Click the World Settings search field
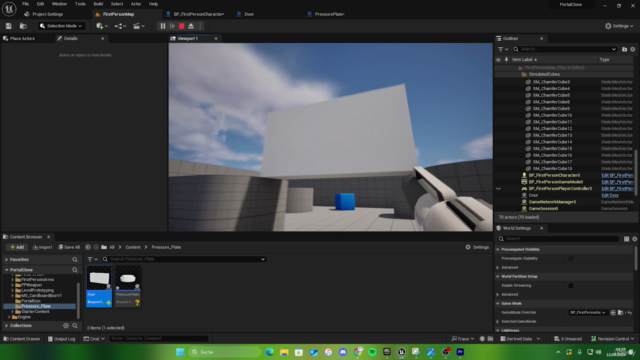 pos(559,239)
